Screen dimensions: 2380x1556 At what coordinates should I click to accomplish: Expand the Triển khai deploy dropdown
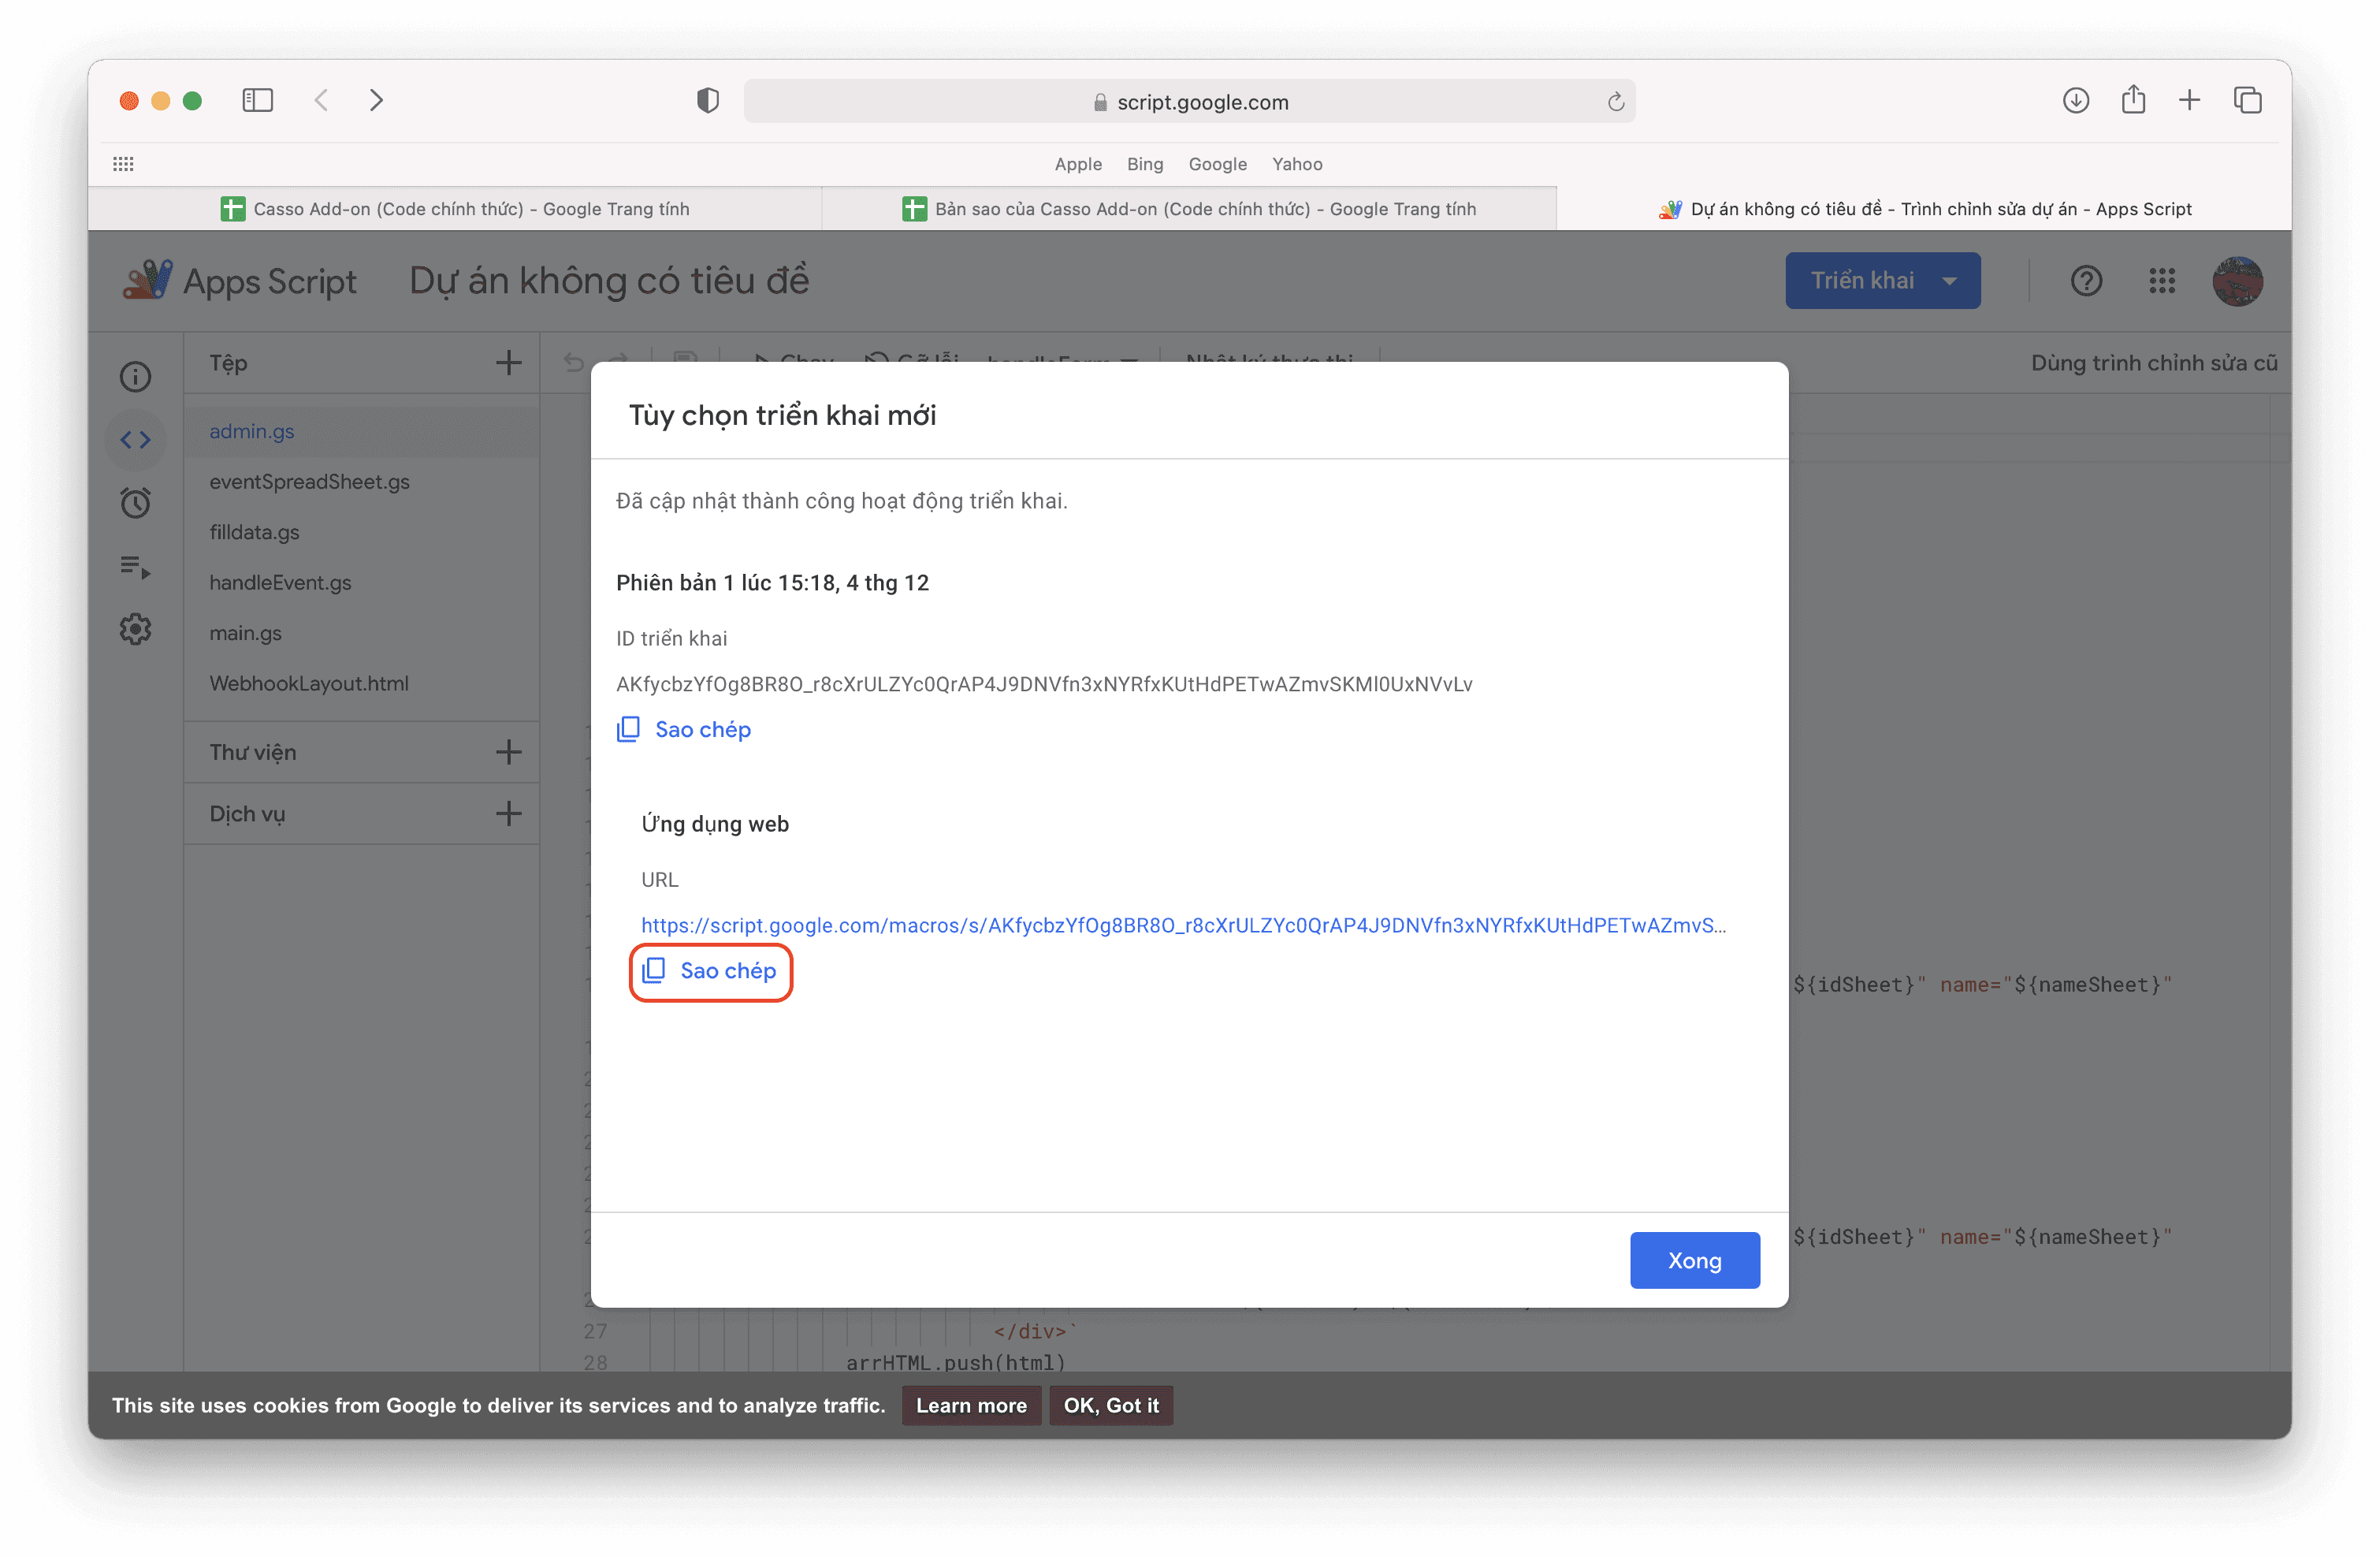coord(1949,281)
